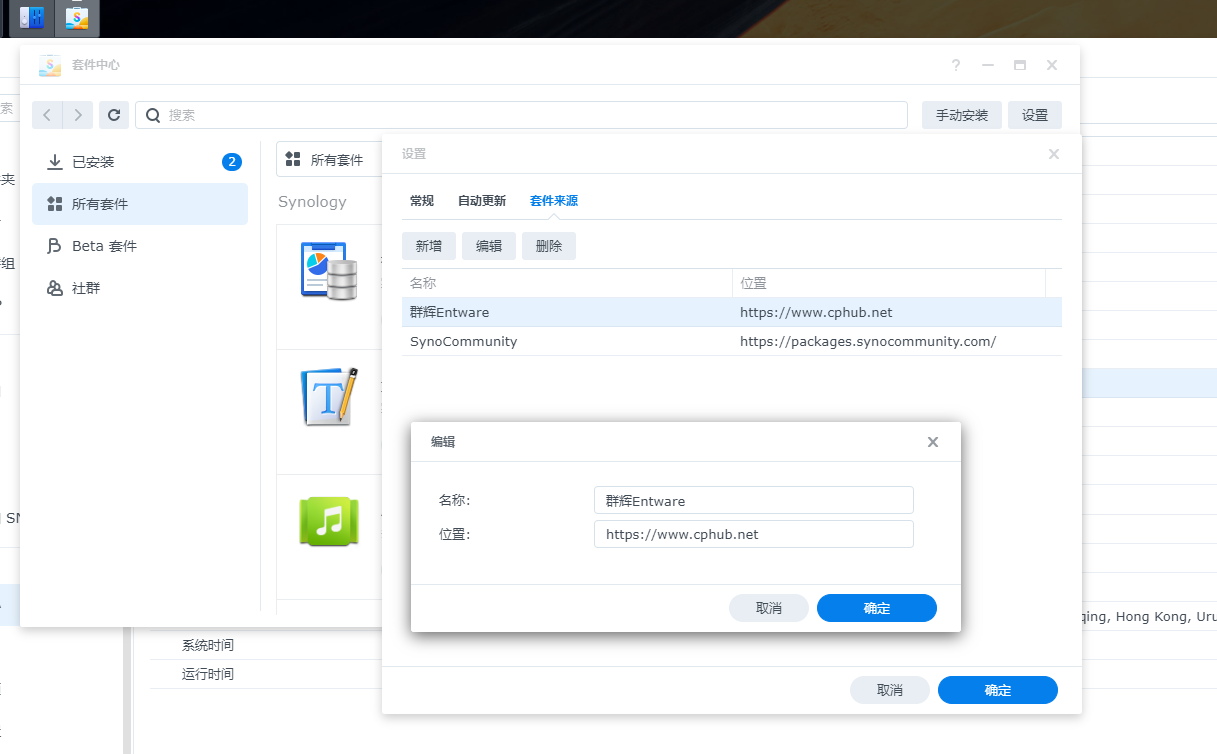Click 确定 in the 编辑 dialog

click(876, 608)
